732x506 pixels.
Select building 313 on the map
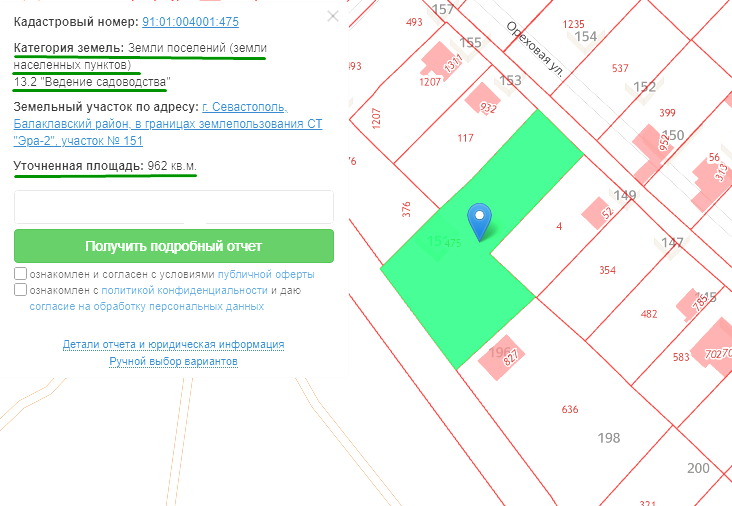711,182
